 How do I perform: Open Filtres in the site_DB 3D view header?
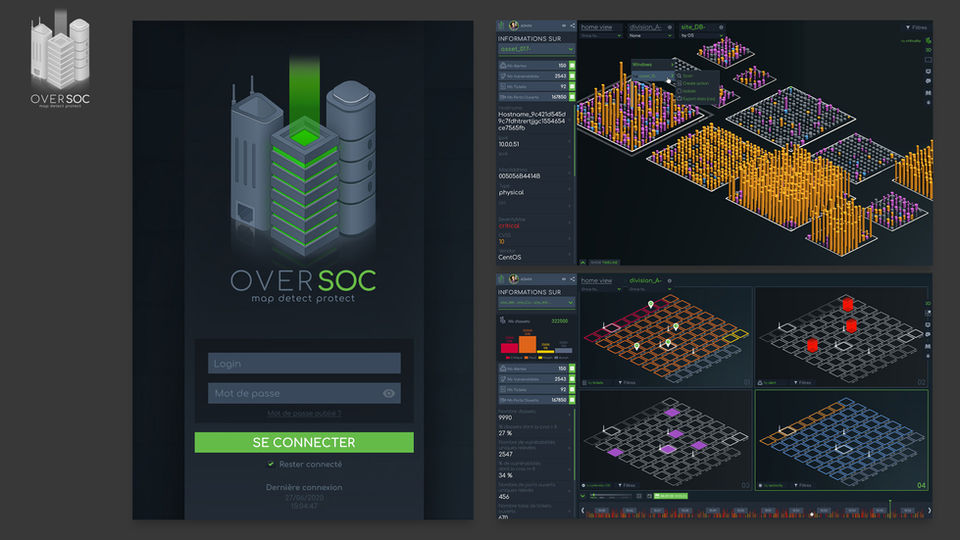917,27
